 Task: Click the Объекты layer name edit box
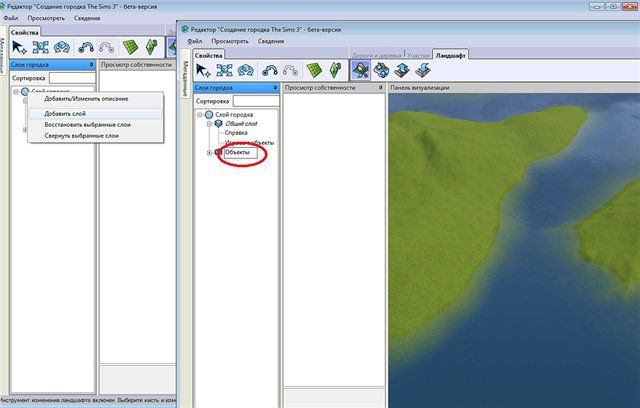(x=241, y=153)
